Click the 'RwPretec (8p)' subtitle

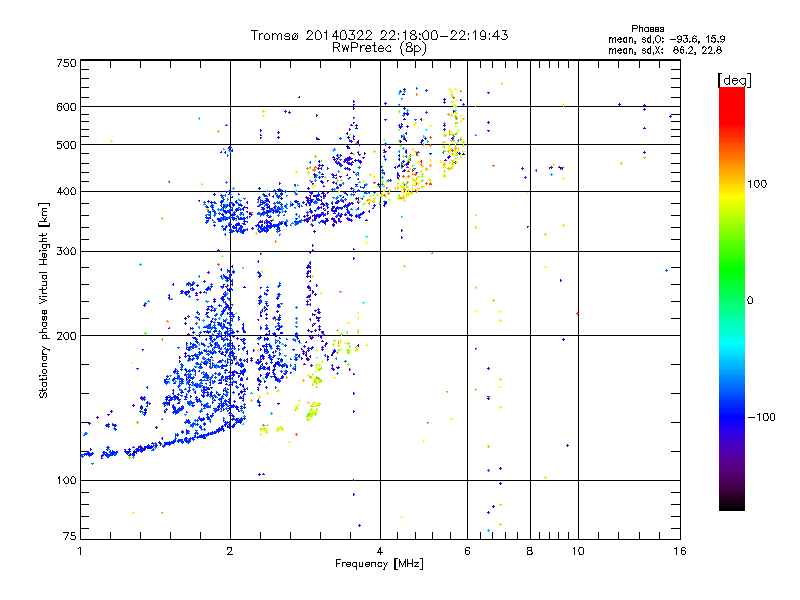click(379, 48)
